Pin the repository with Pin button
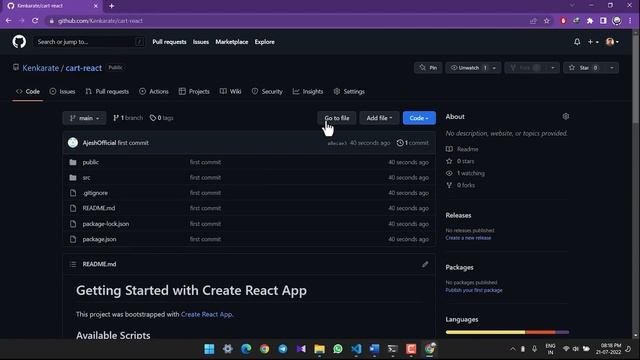Viewport: 640px width, 360px height. pos(428,68)
